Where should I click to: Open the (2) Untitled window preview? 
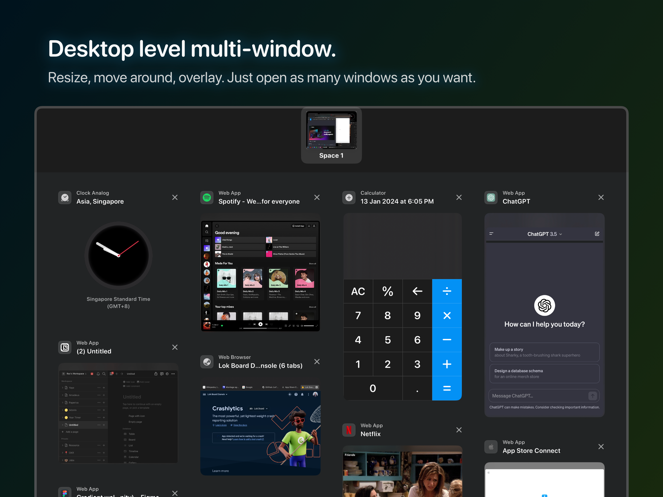(118, 413)
